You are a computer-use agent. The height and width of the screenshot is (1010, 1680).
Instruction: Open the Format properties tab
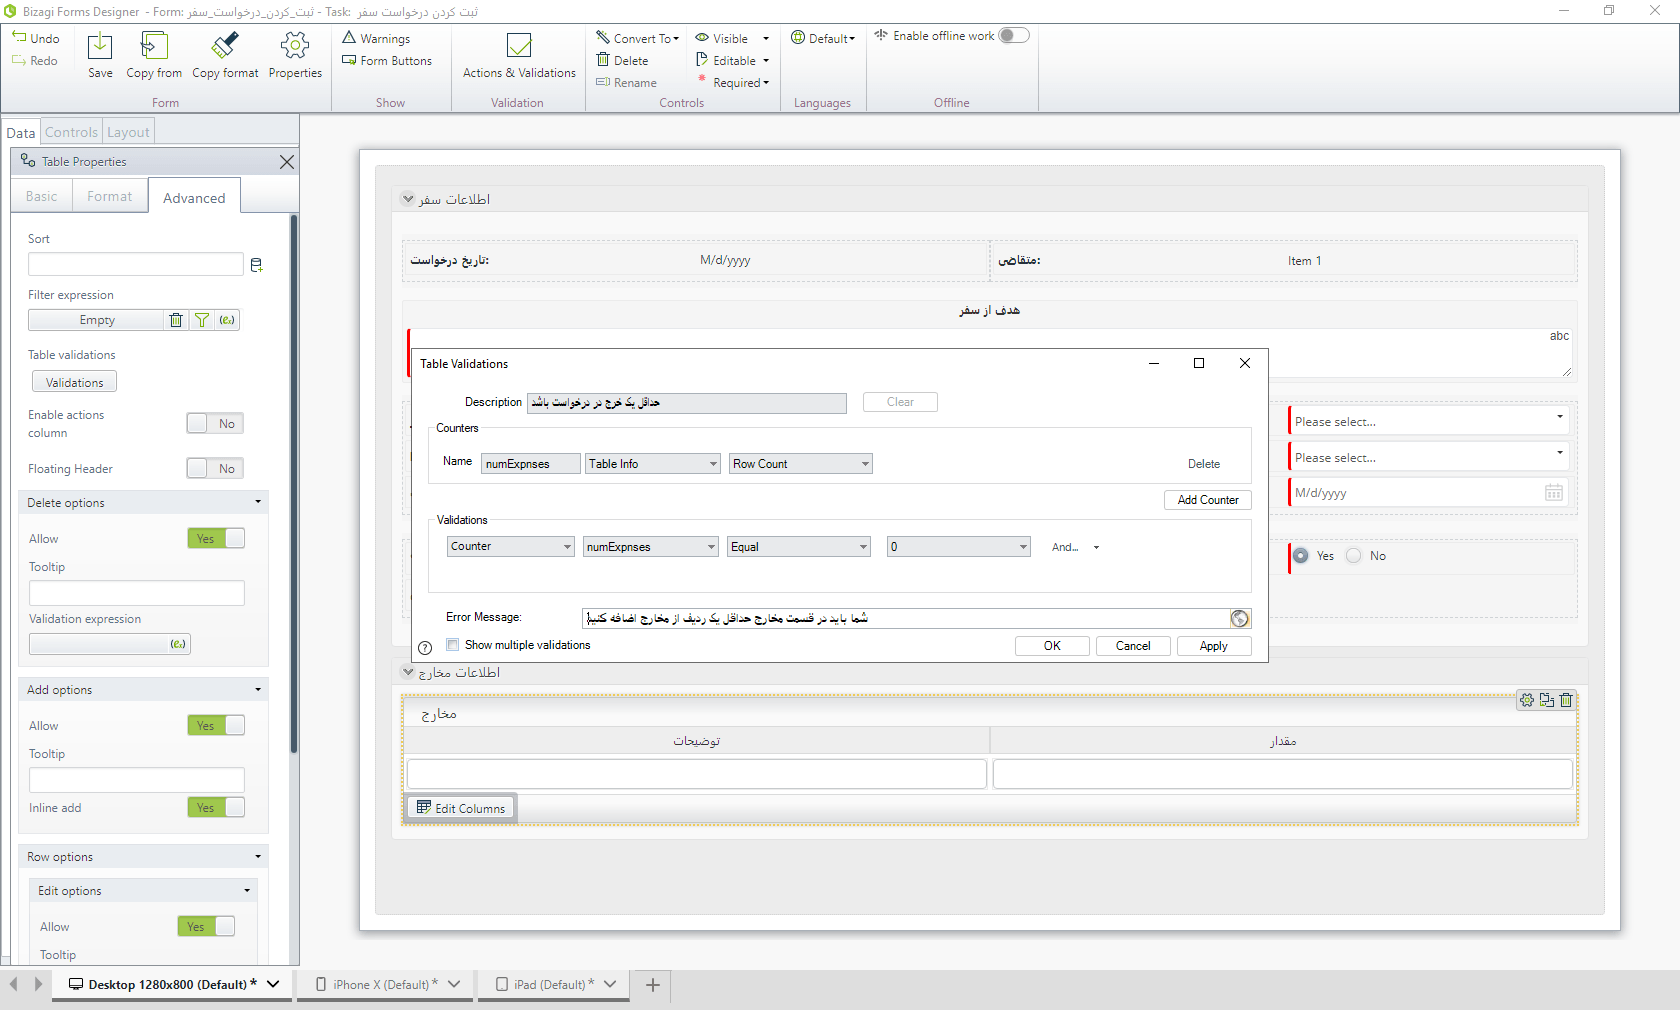click(109, 196)
